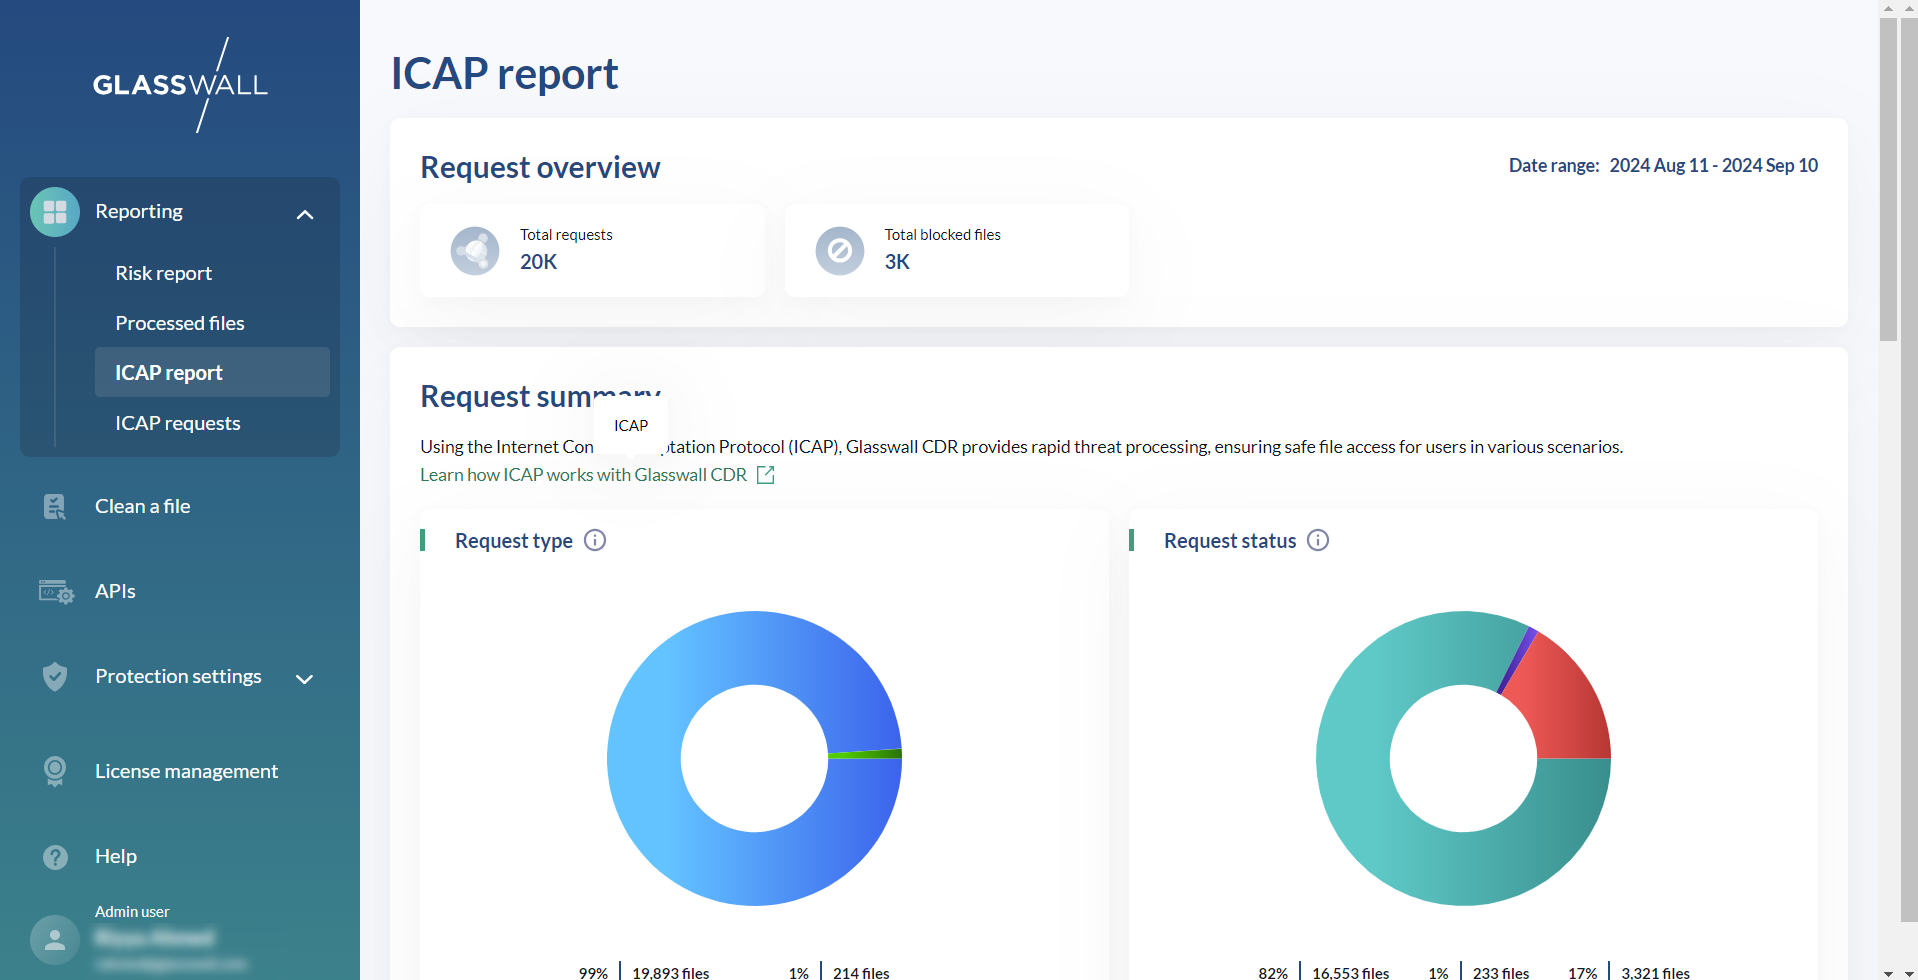
Task: Click the Date range value
Action: [x=1714, y=165]
